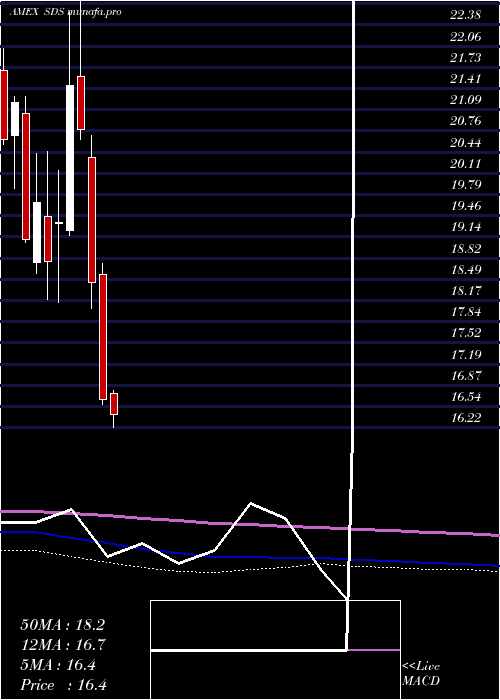Select the 17.19 price axis label
This screenshot has width=500, height=700.
466,355
